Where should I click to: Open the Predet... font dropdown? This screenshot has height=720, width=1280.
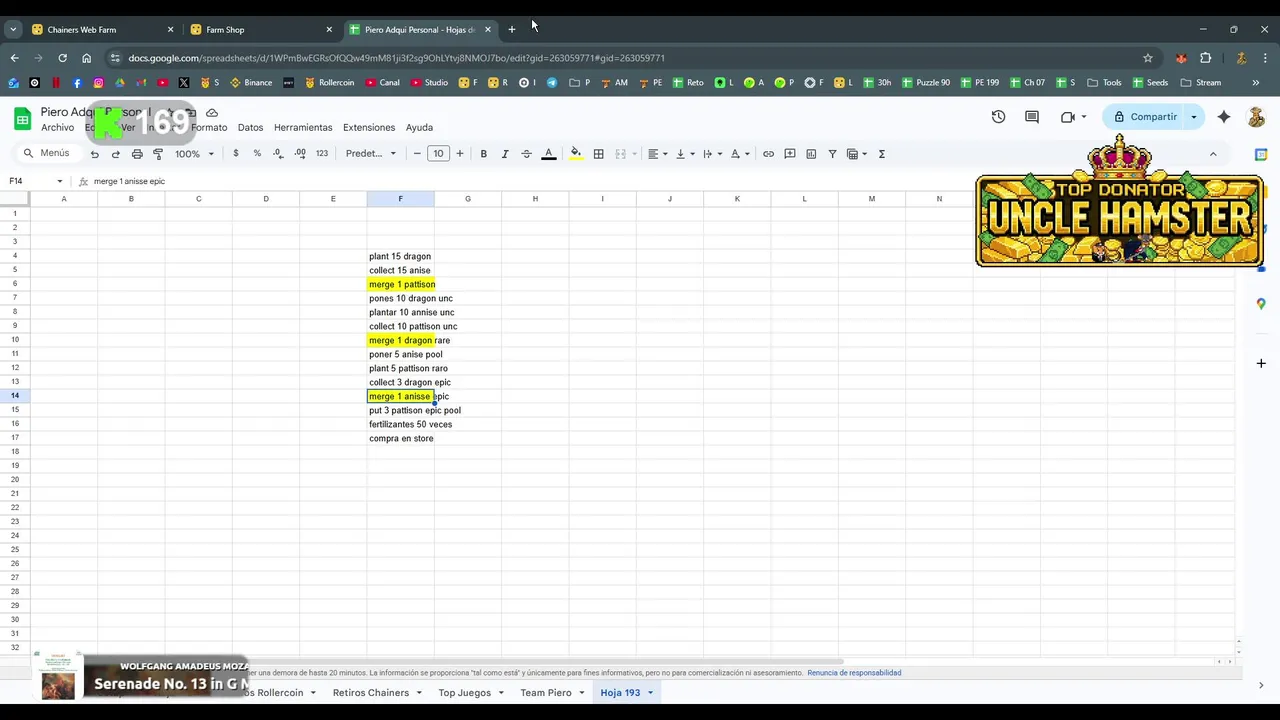371,154
